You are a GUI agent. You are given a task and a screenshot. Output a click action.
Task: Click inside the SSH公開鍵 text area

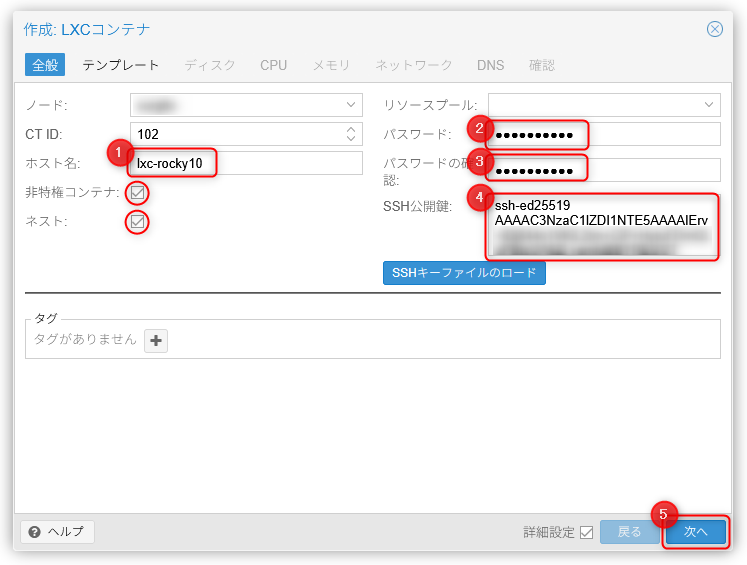[x=604, y=225]
